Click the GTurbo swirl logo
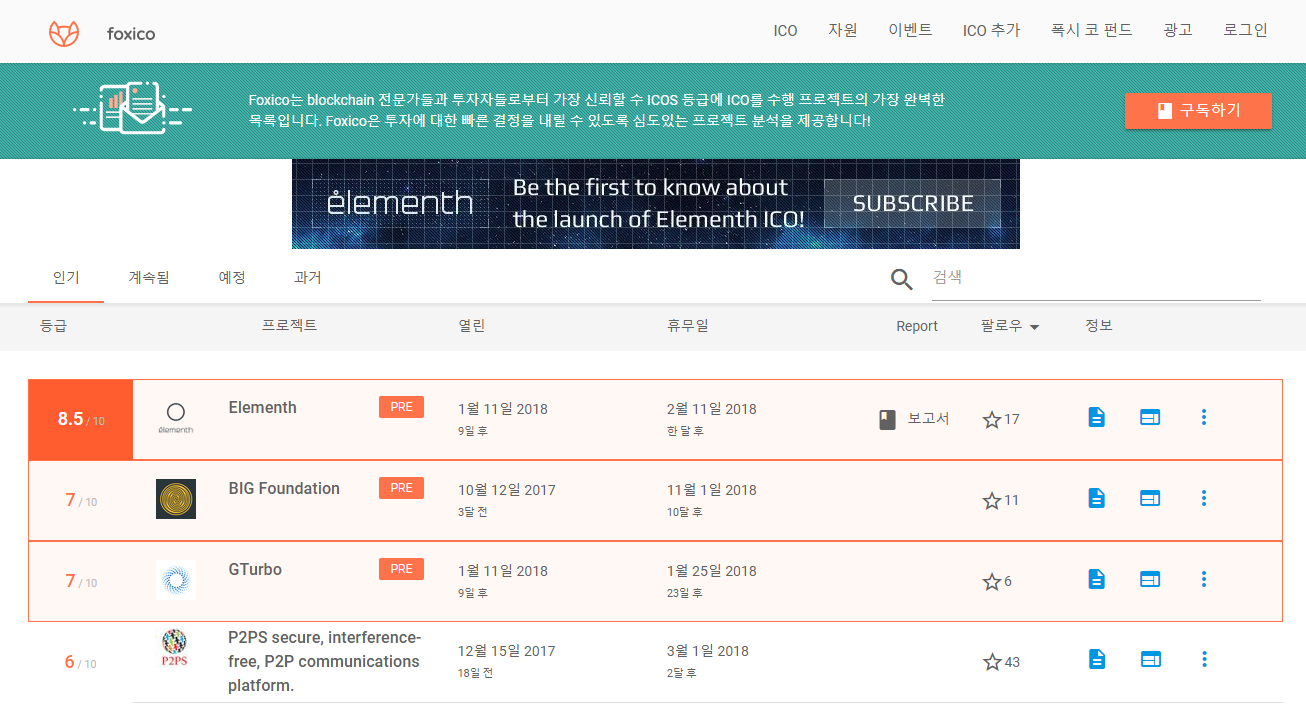The height and width of the screenshot is (716, 1306). point(176,580)
